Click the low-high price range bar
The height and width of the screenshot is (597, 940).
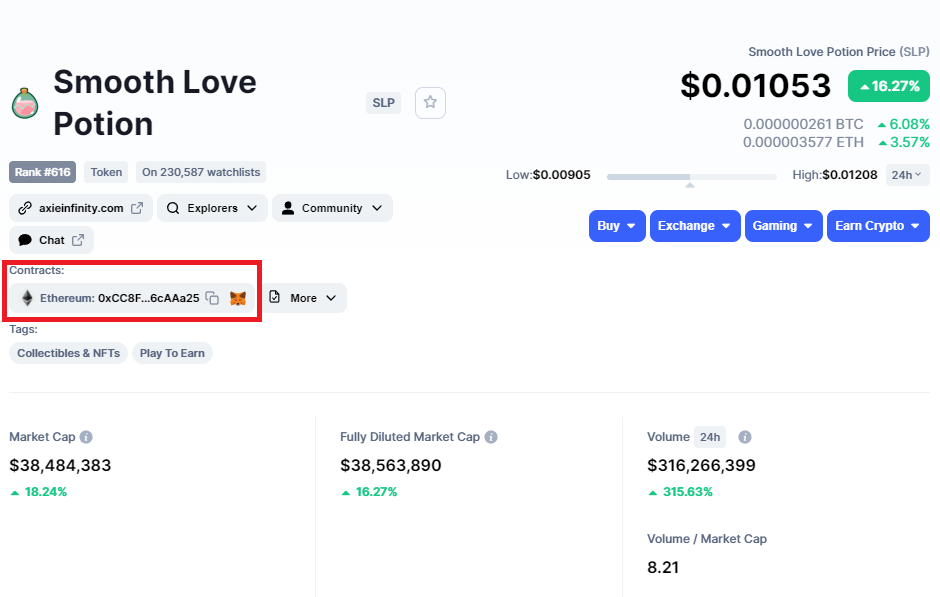click(691, 177)
